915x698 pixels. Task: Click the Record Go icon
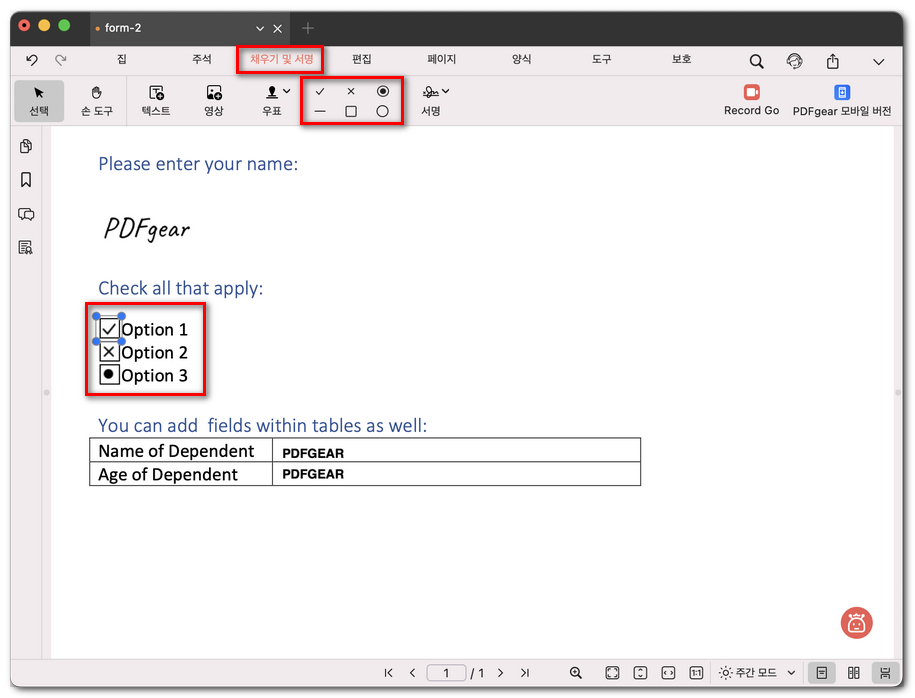point(751,92)
